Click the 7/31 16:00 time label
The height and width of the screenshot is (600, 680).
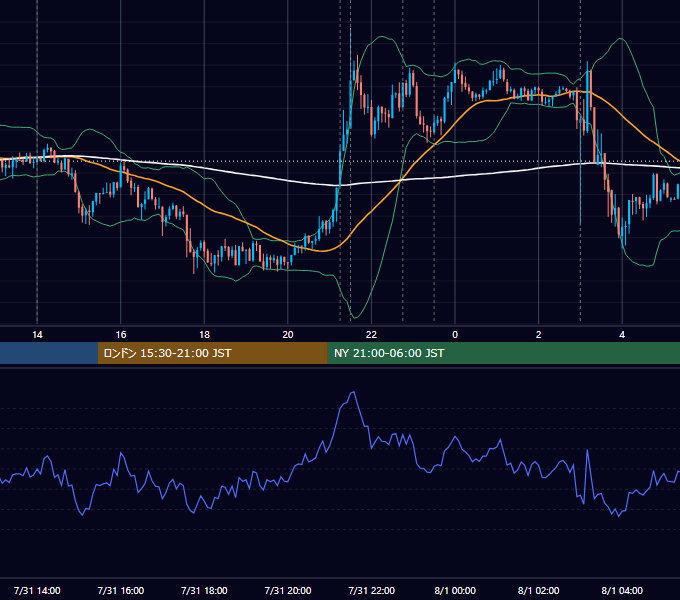[x=121, y=590]
